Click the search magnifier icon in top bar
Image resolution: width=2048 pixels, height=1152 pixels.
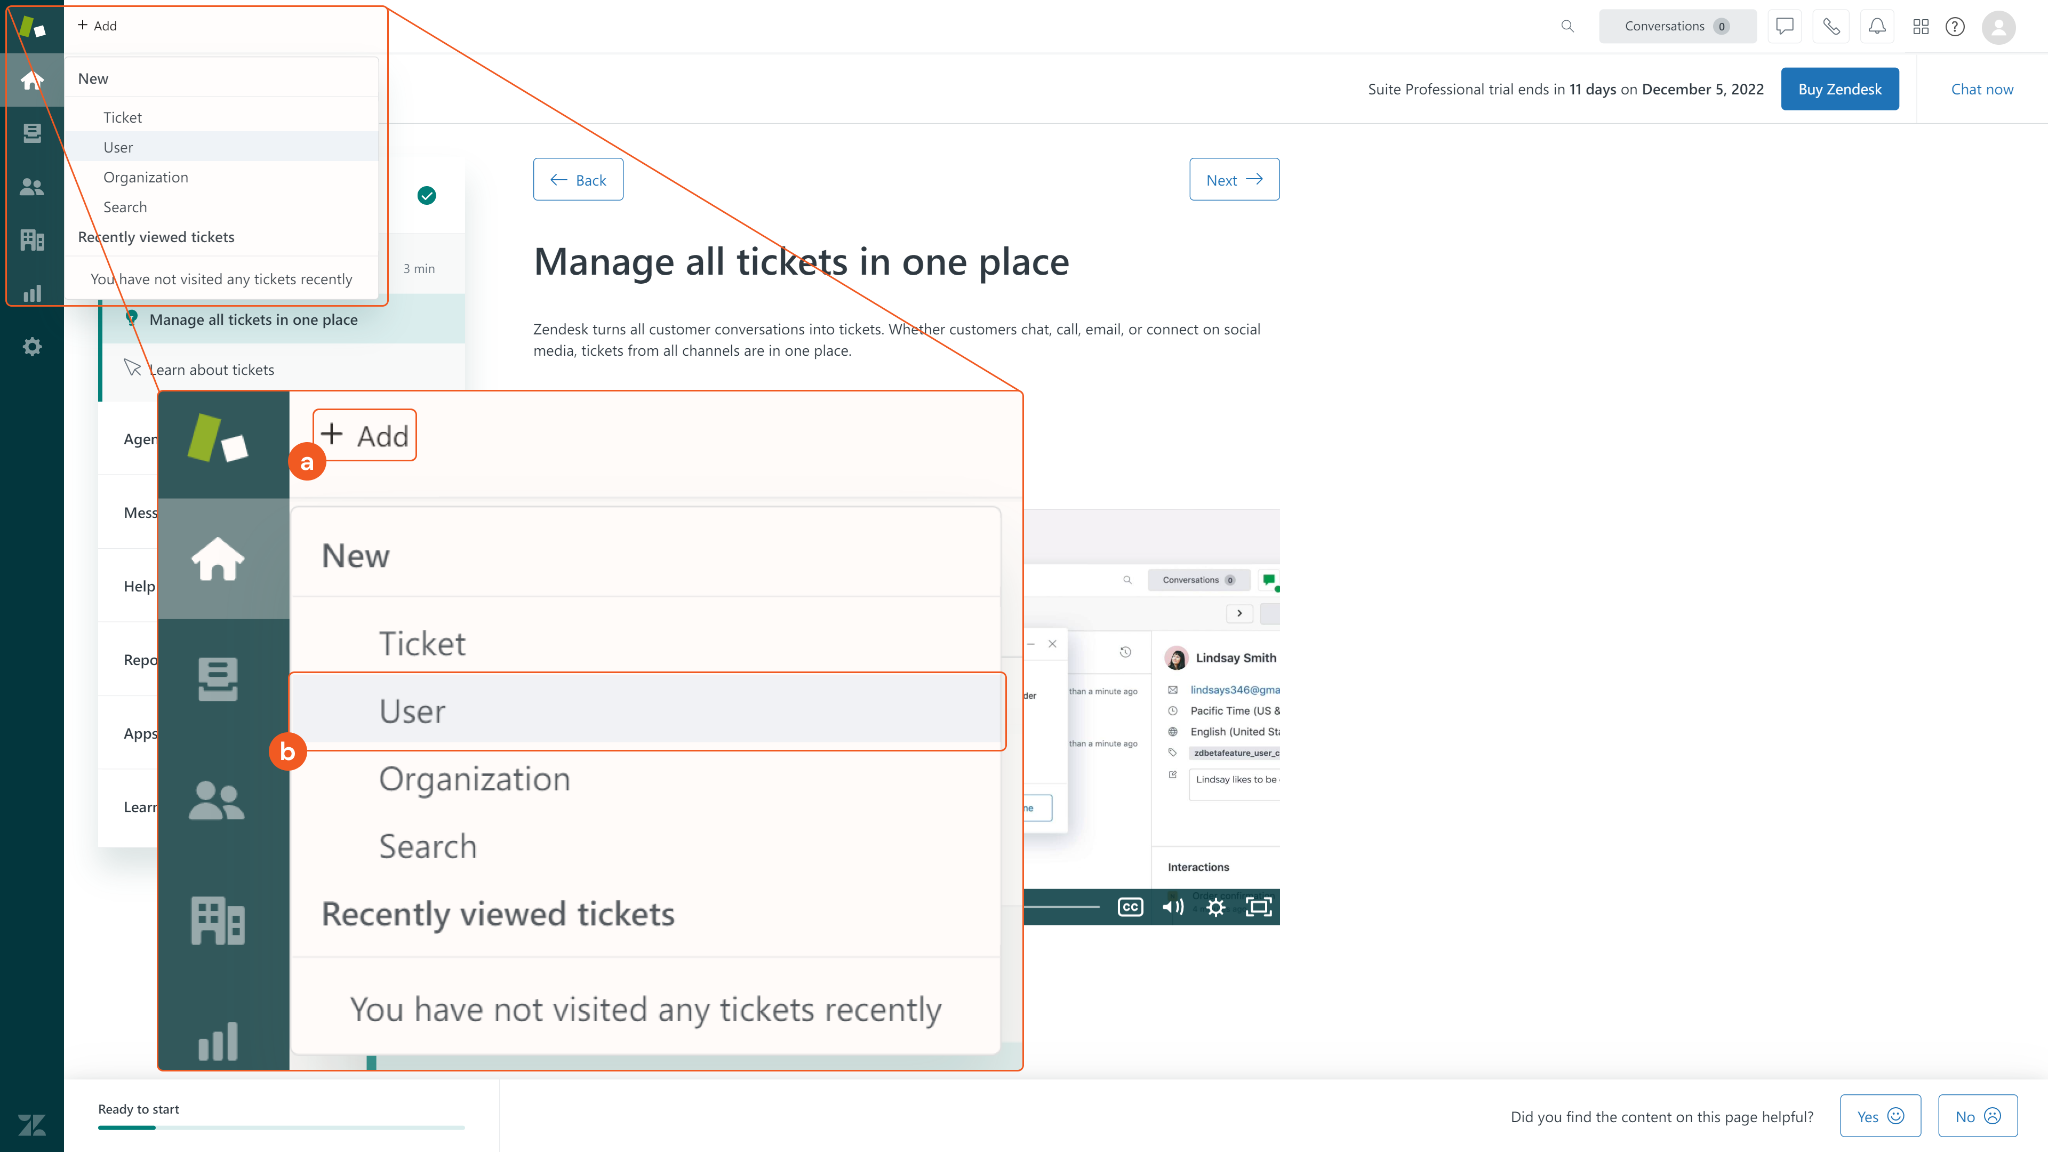[x=1567, y=26]
